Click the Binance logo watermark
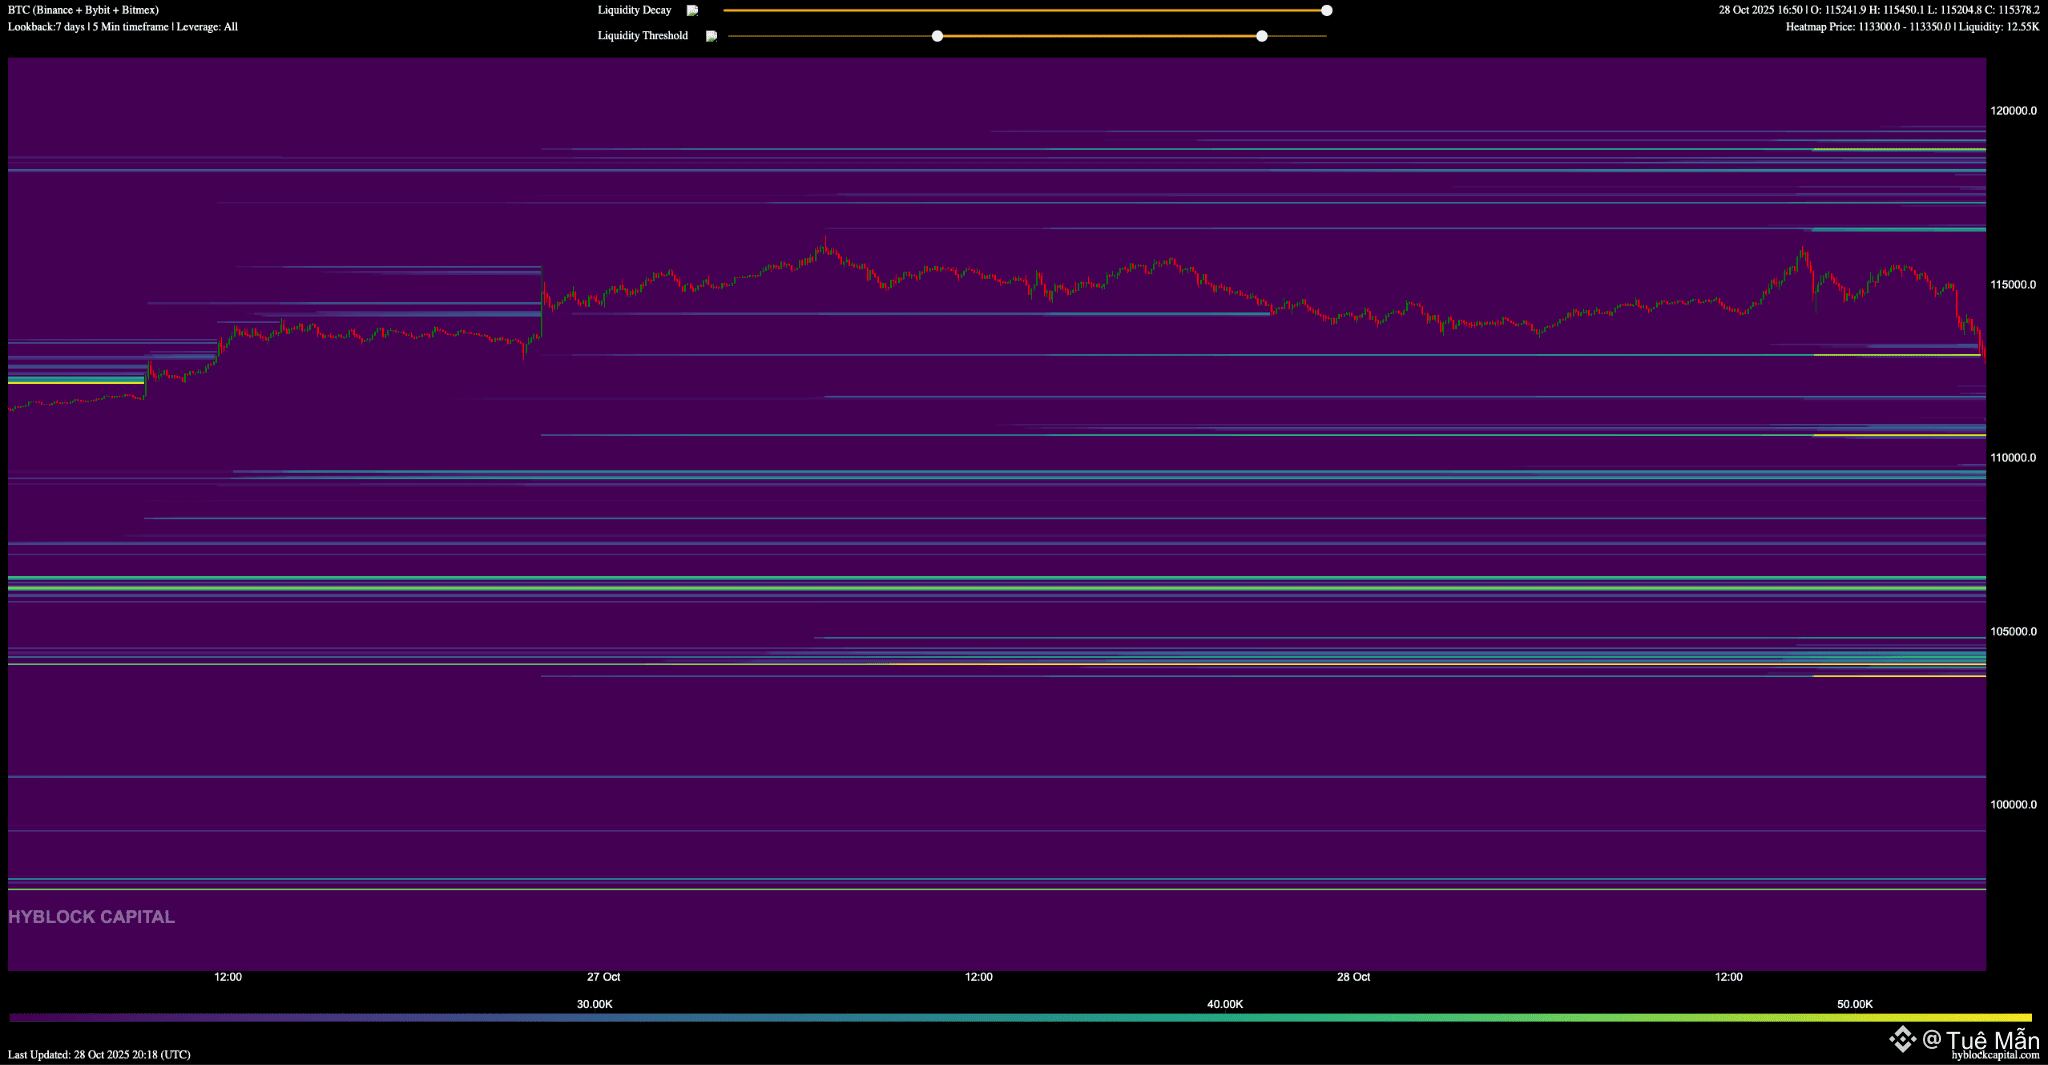 click(1901, 1039)
